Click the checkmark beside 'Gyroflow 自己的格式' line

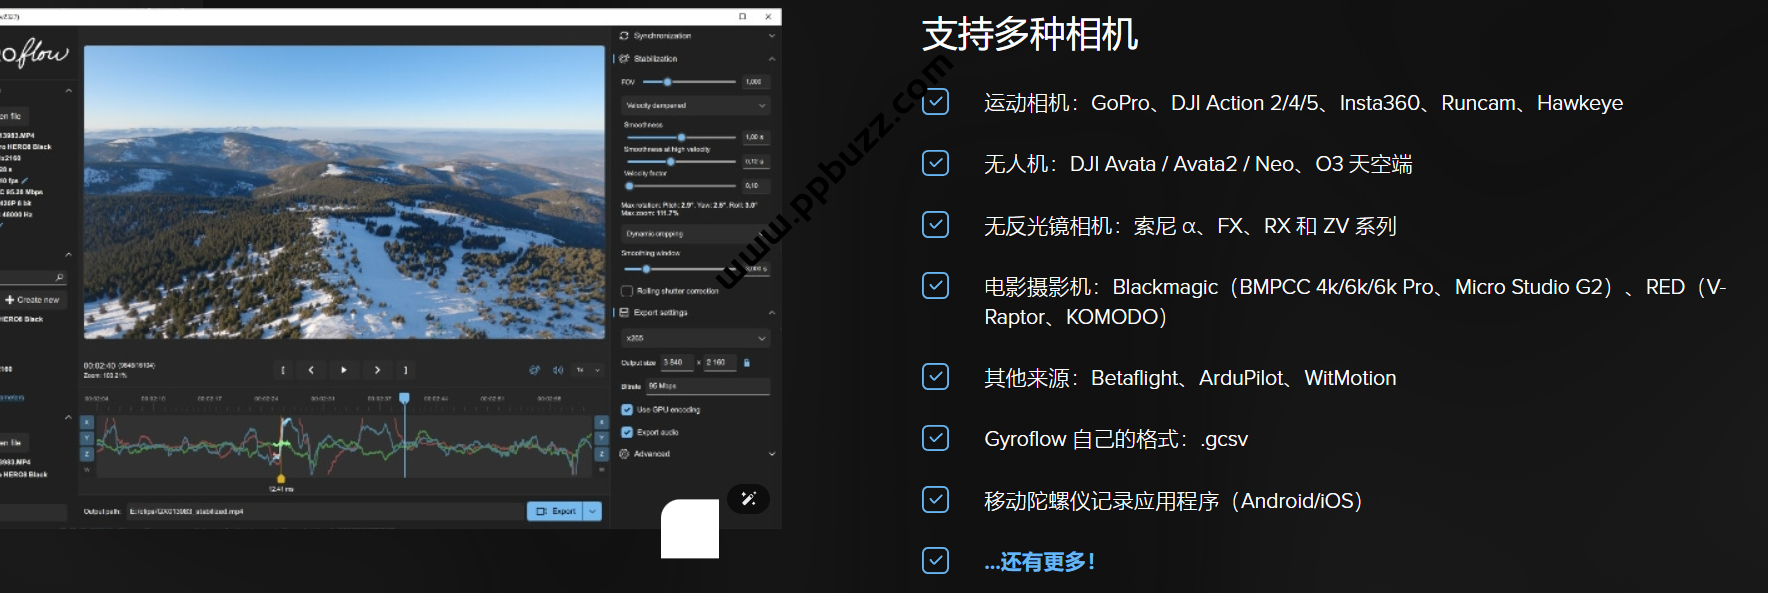[x=935, y=438]
